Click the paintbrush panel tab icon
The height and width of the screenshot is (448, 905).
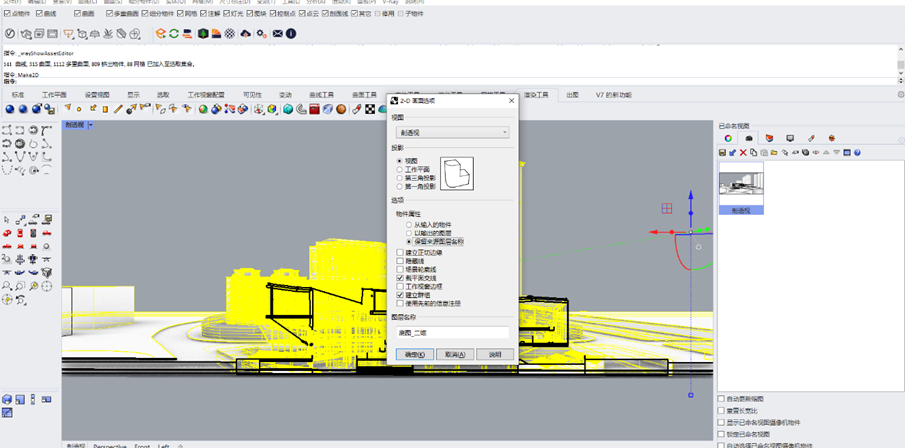(x=811, y=139)
